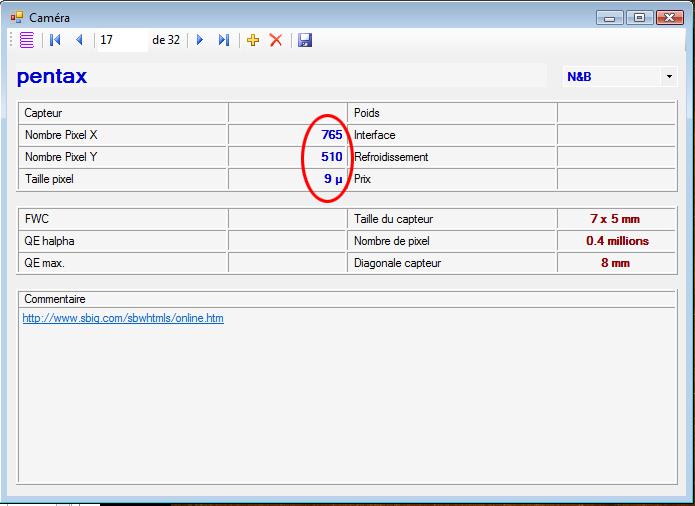Click the Commentaire text area
Image resolution: width=695 pixels, height=506 pixels.
click(347, 395)
